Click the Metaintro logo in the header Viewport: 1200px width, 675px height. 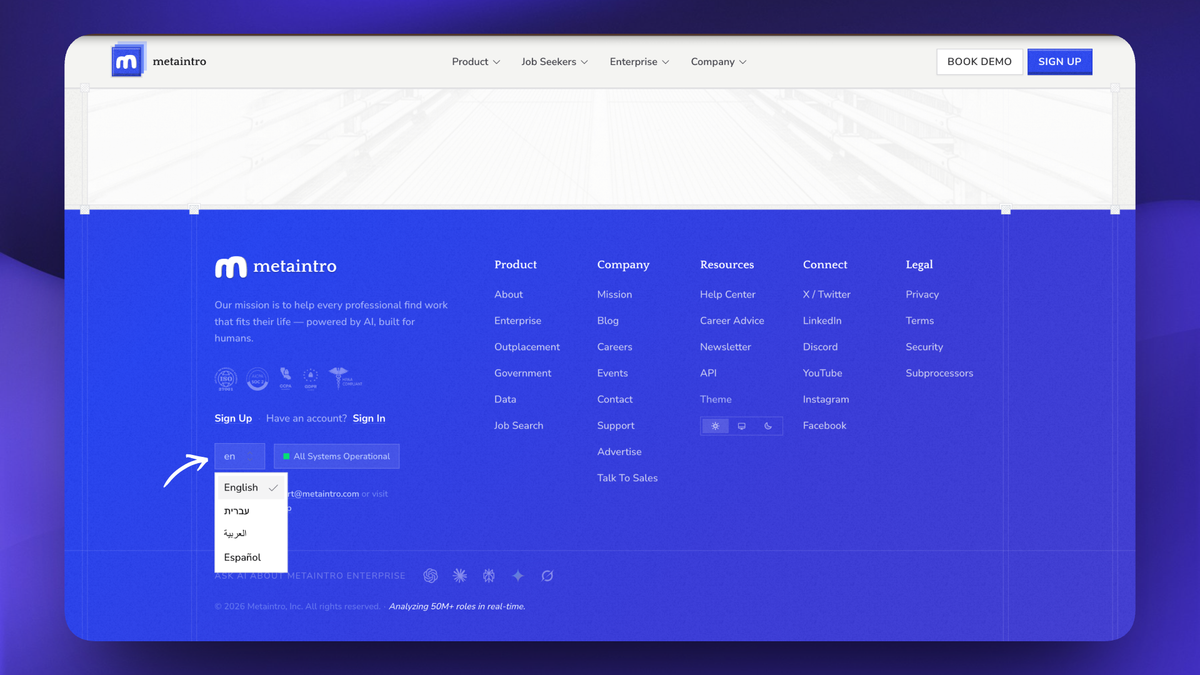pos(160,61)
